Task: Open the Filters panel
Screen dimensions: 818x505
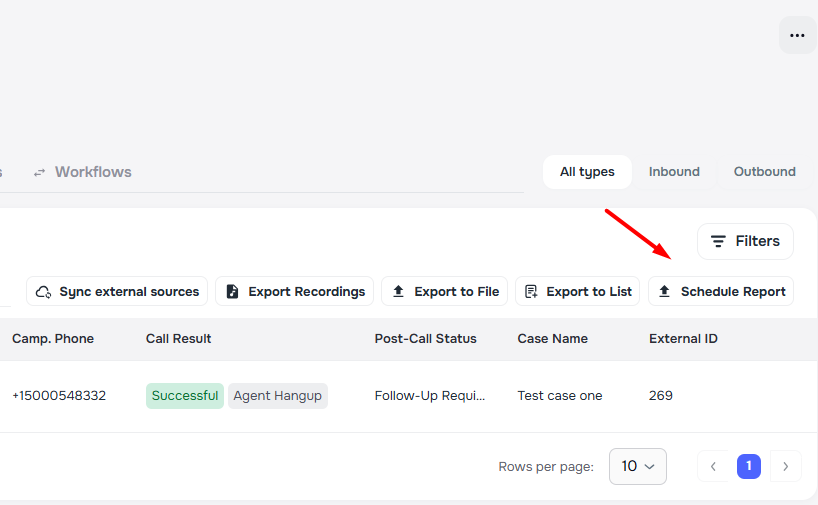Action: [x=745, y=241]
